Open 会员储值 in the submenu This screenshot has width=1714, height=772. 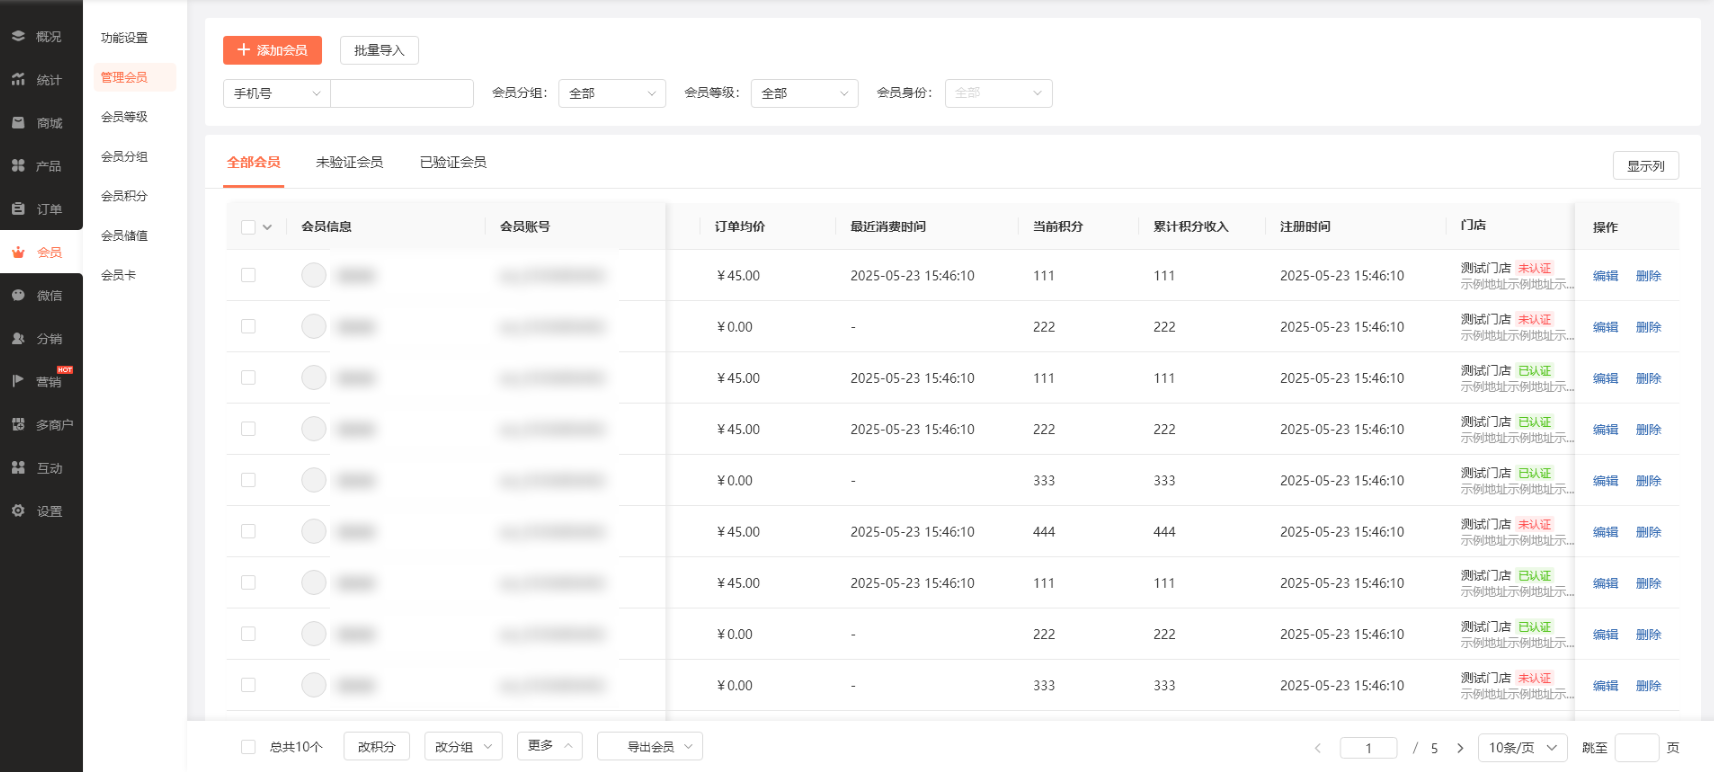pyautogui.click(x=124, y=236)
